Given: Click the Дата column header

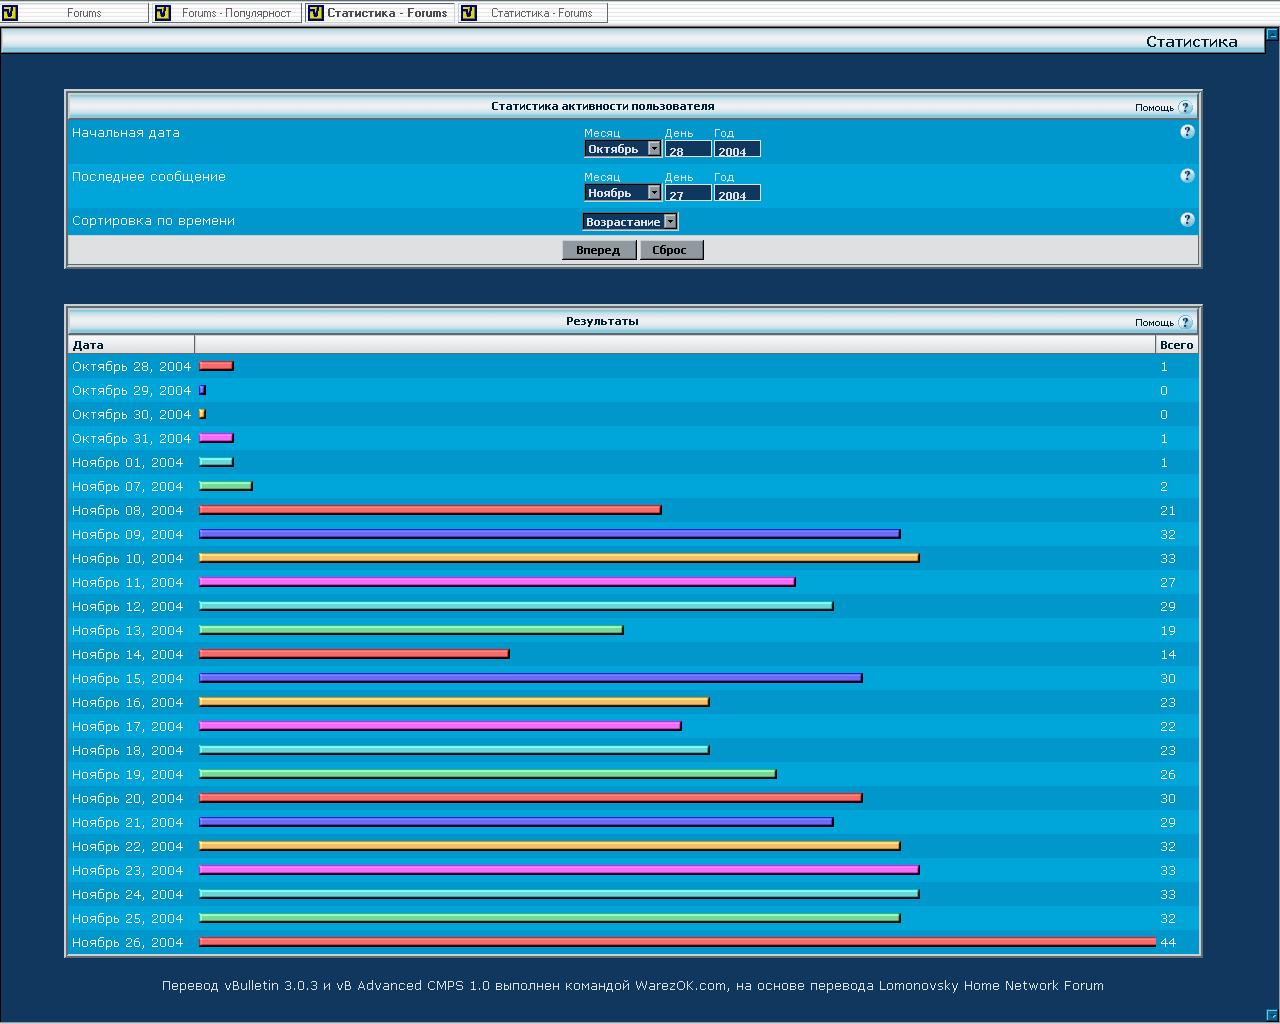Looking at the screenshot, I should coord(88,345).
